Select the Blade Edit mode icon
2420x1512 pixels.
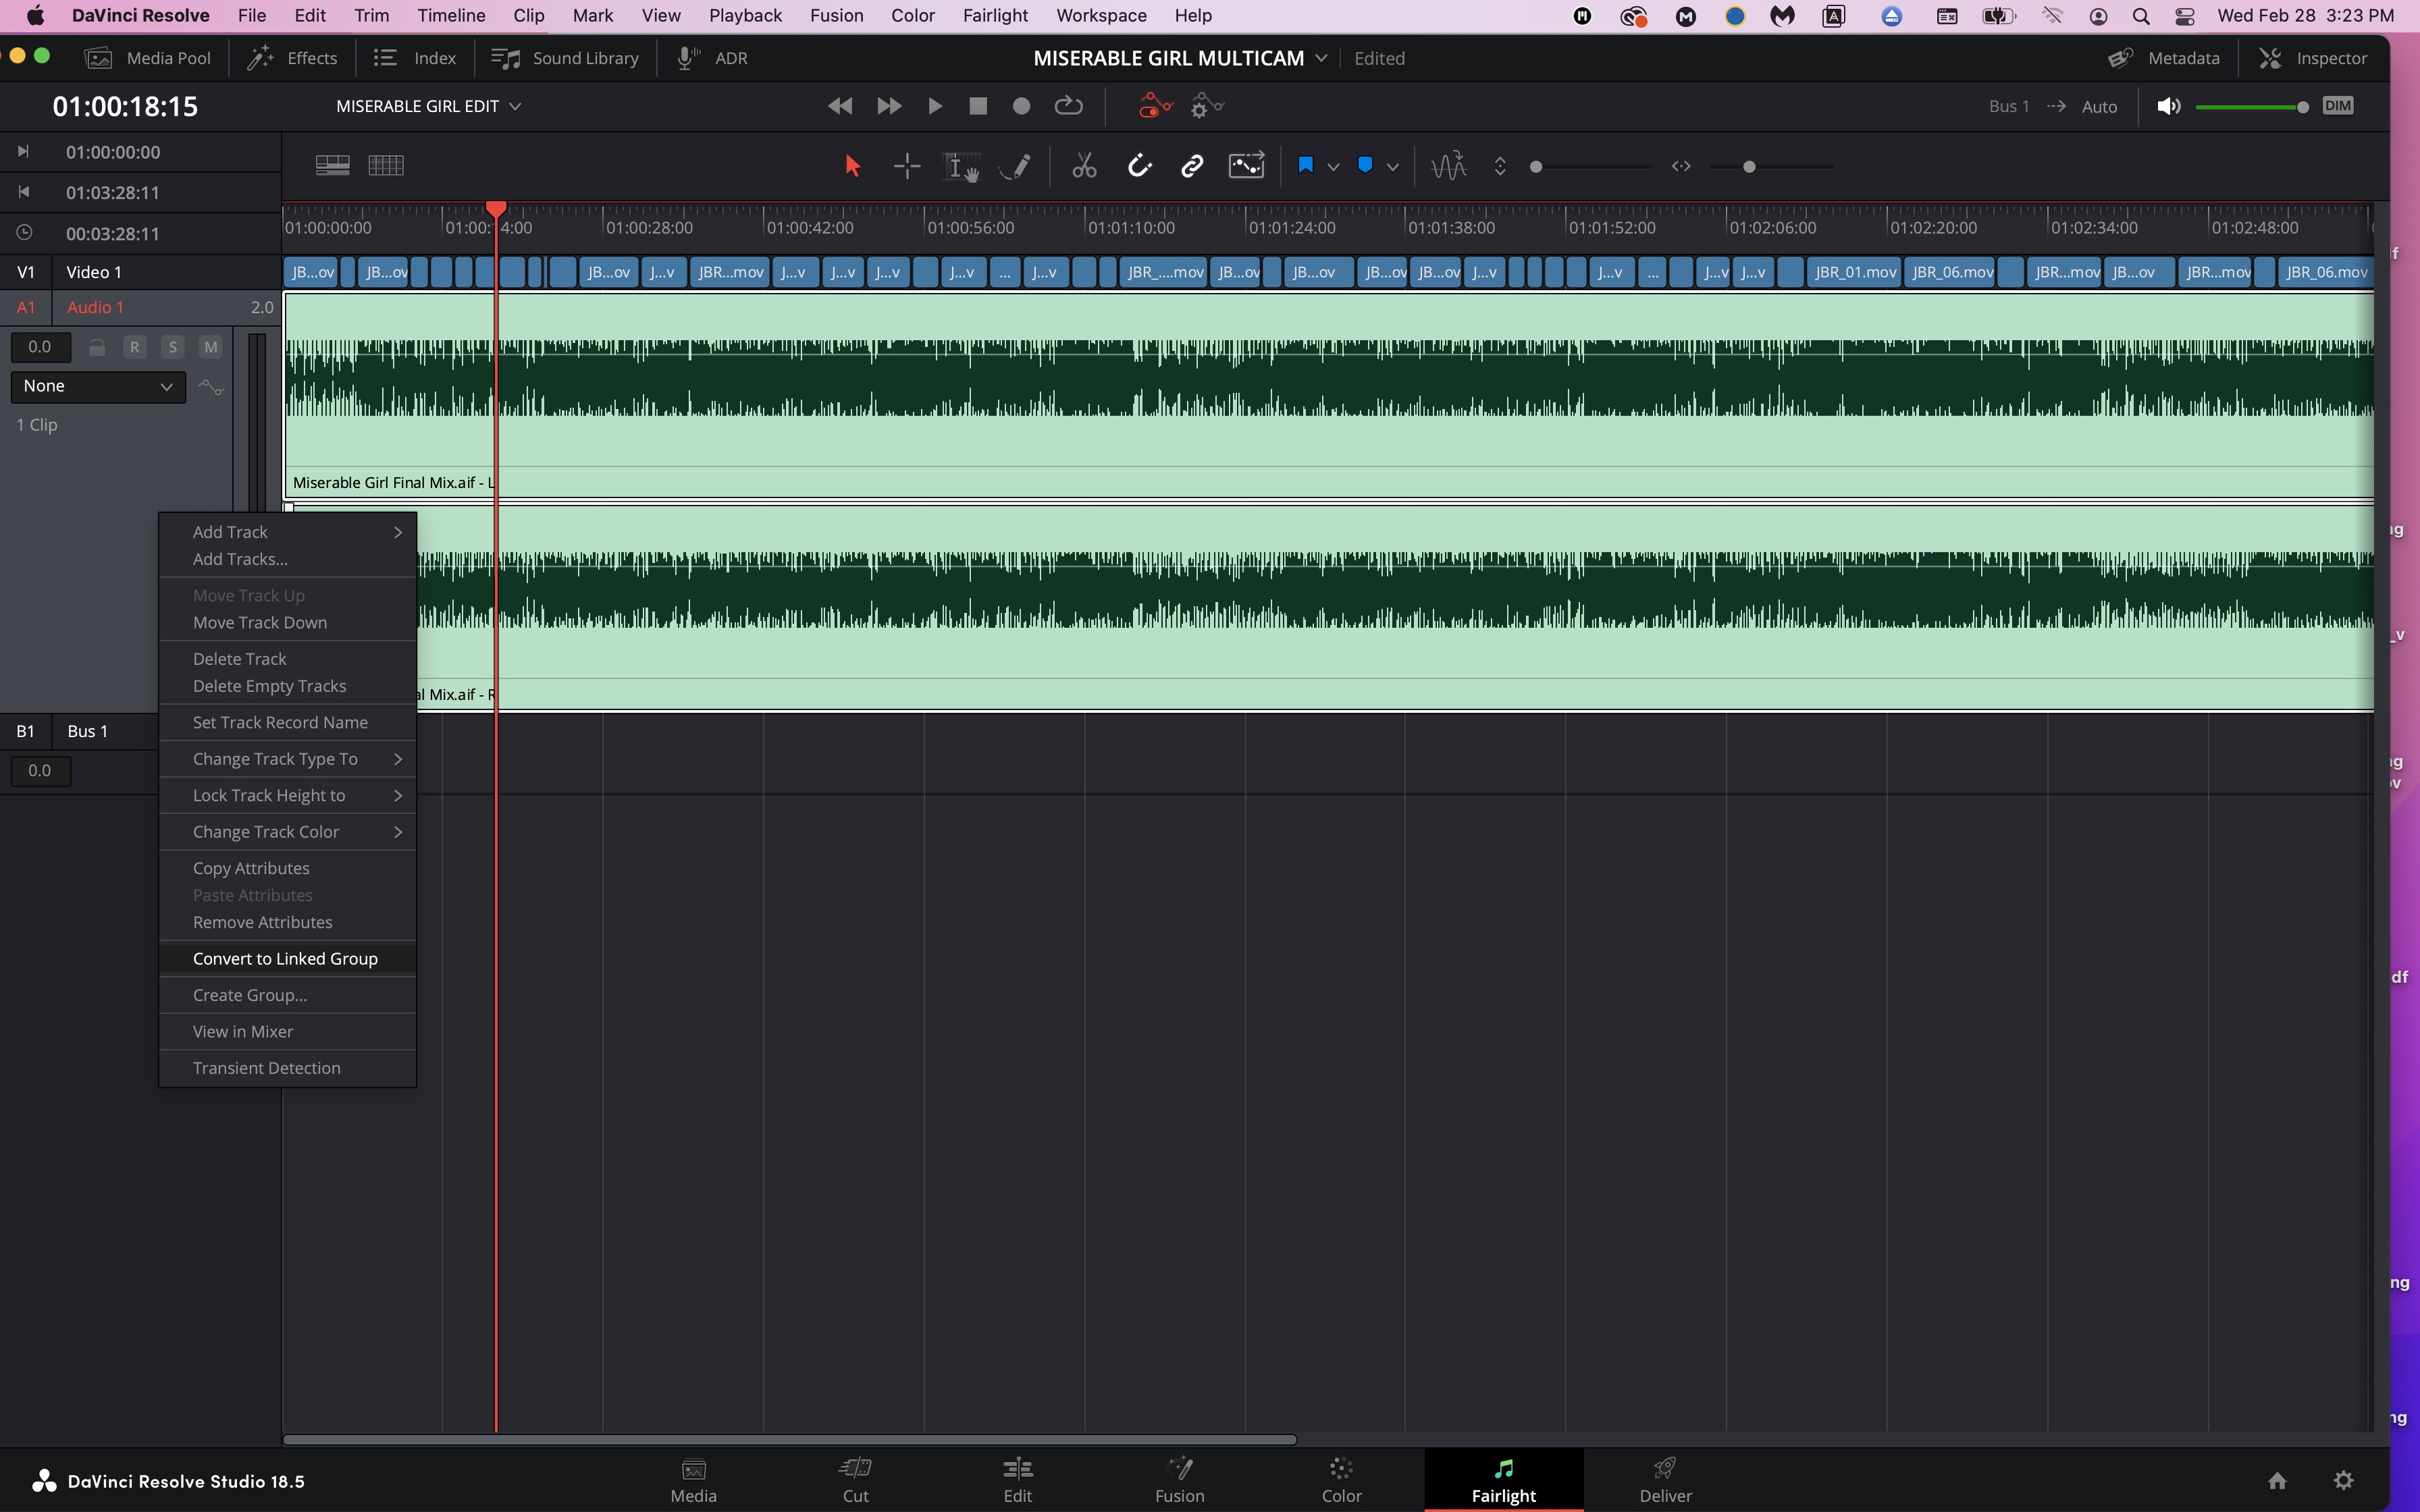1084,164
